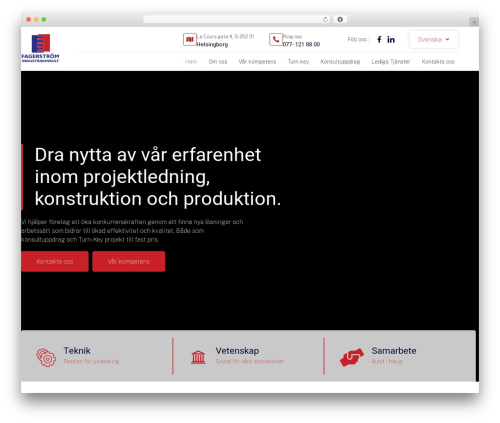
Task: Click the phone number 077-121 88 00
Action: point(301,44)
